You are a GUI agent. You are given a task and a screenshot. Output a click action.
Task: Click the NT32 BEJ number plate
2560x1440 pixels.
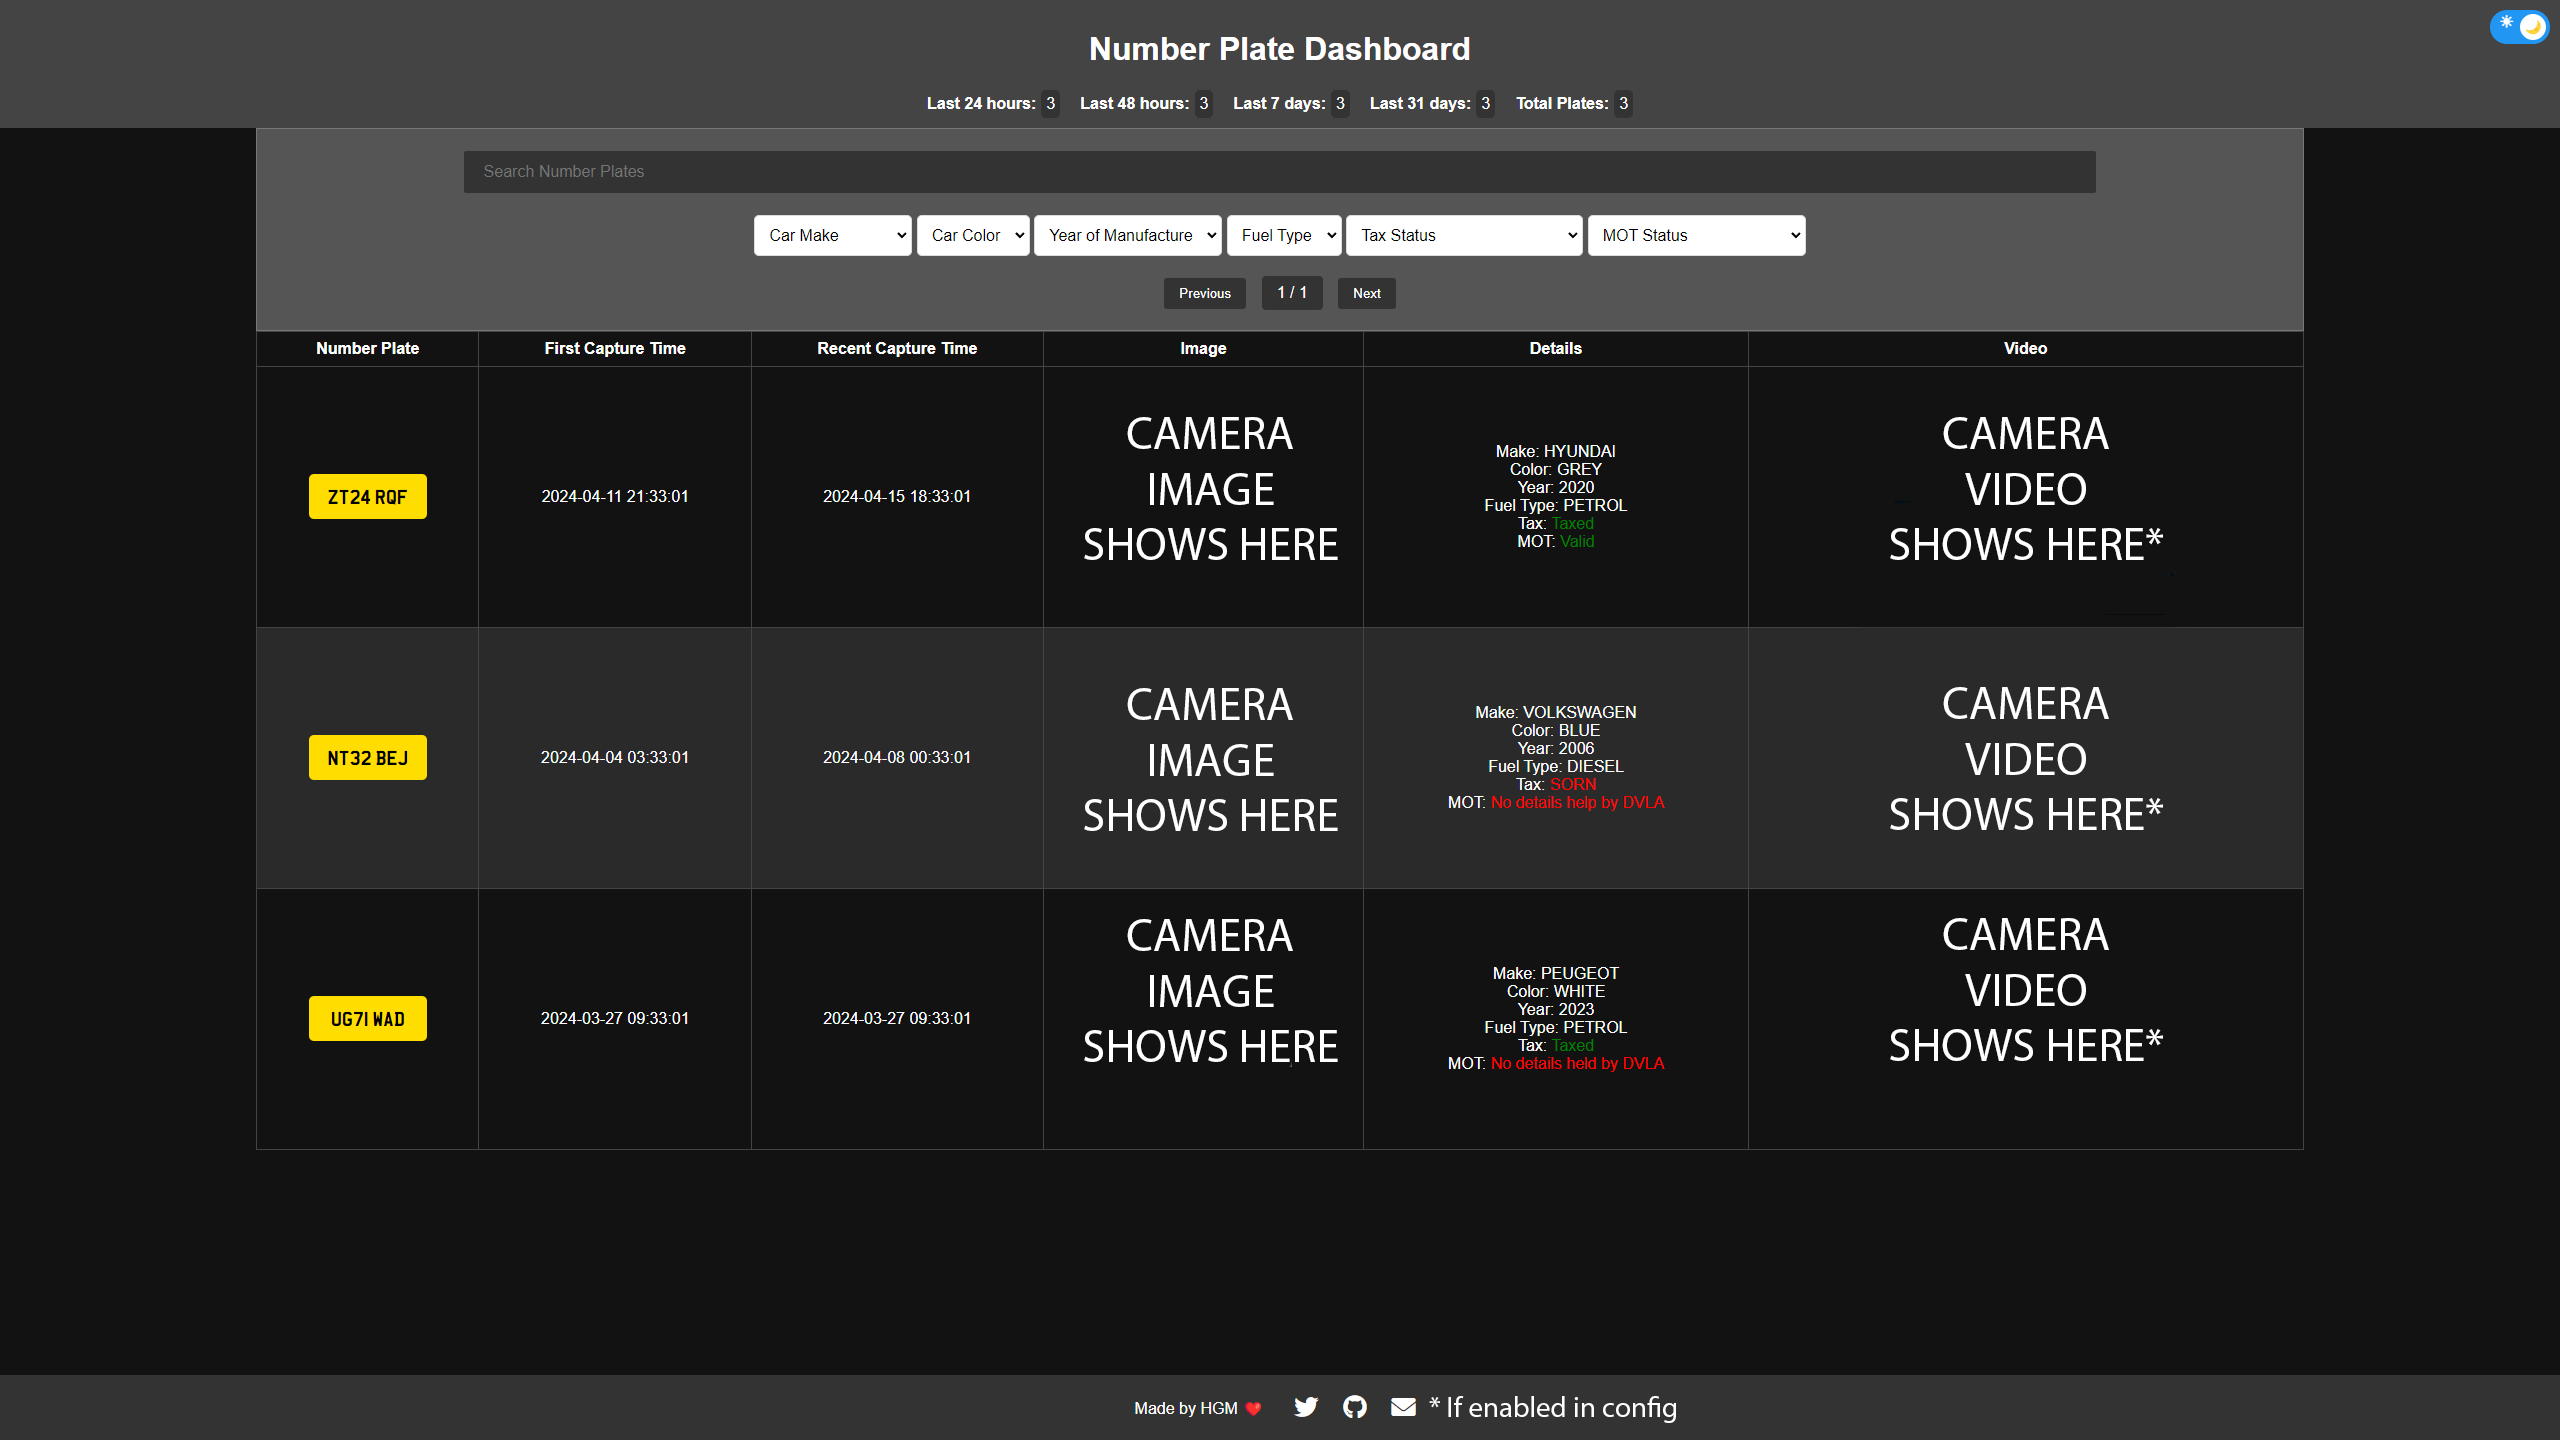(x=367, y=758)
